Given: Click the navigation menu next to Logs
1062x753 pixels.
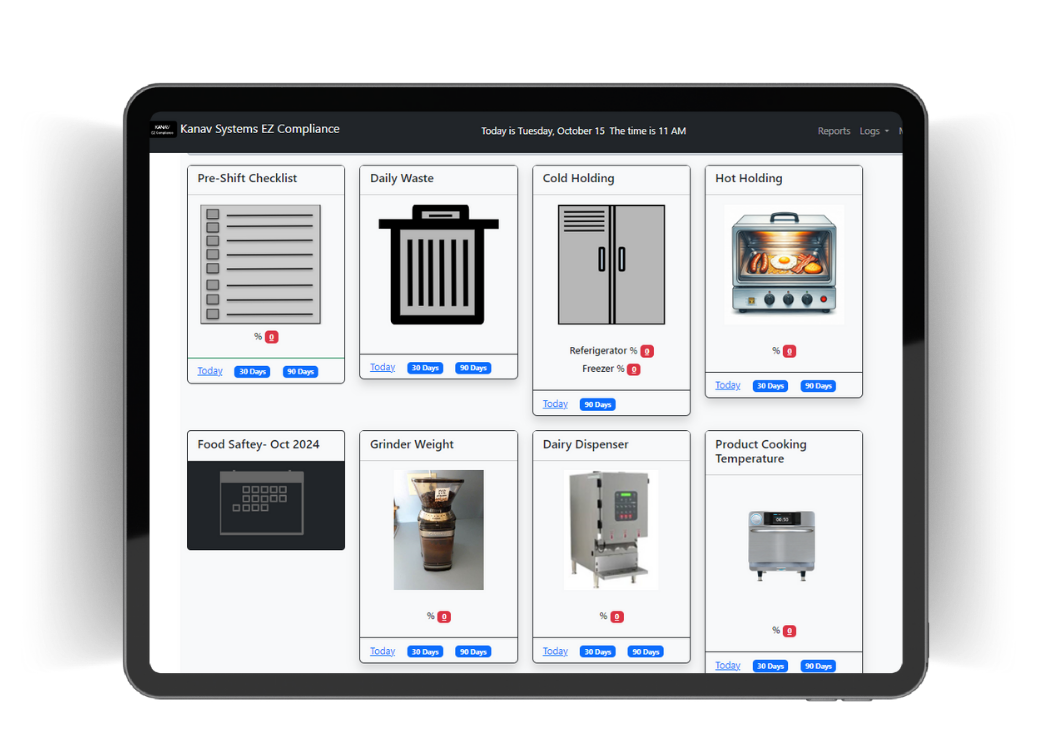Looking at the screenshot, I should coord(899,131).
